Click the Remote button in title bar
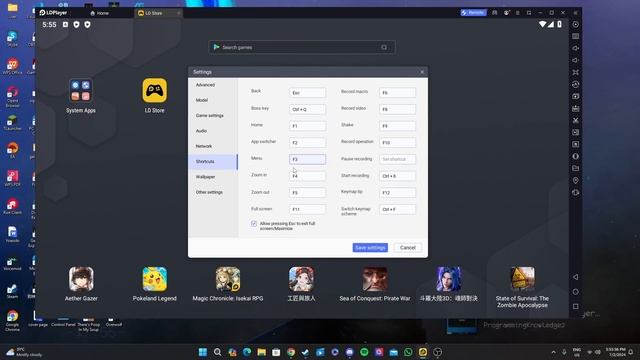The height and width of the screenshot is (360, 640). 473,13
